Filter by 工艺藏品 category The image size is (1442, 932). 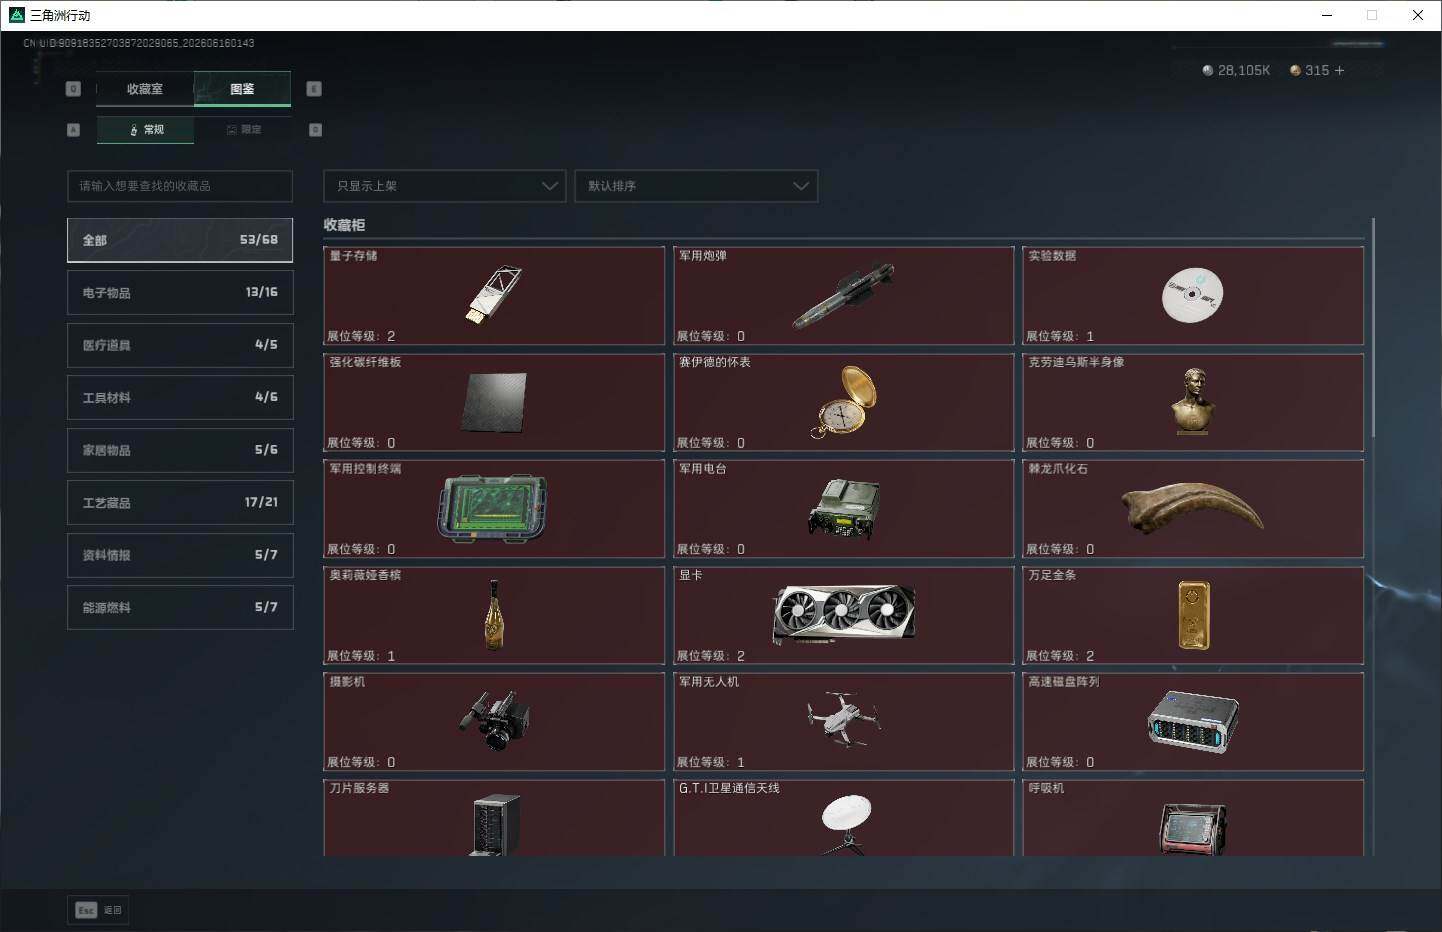point(180,502)
